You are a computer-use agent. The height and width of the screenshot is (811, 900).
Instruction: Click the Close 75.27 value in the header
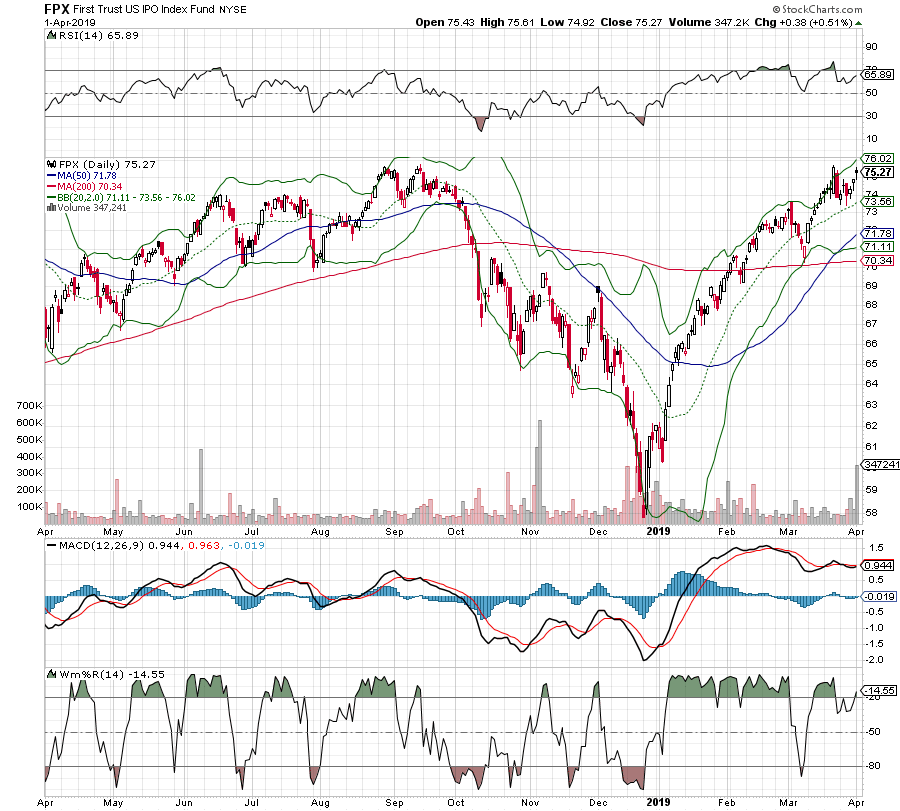(631, 22)
